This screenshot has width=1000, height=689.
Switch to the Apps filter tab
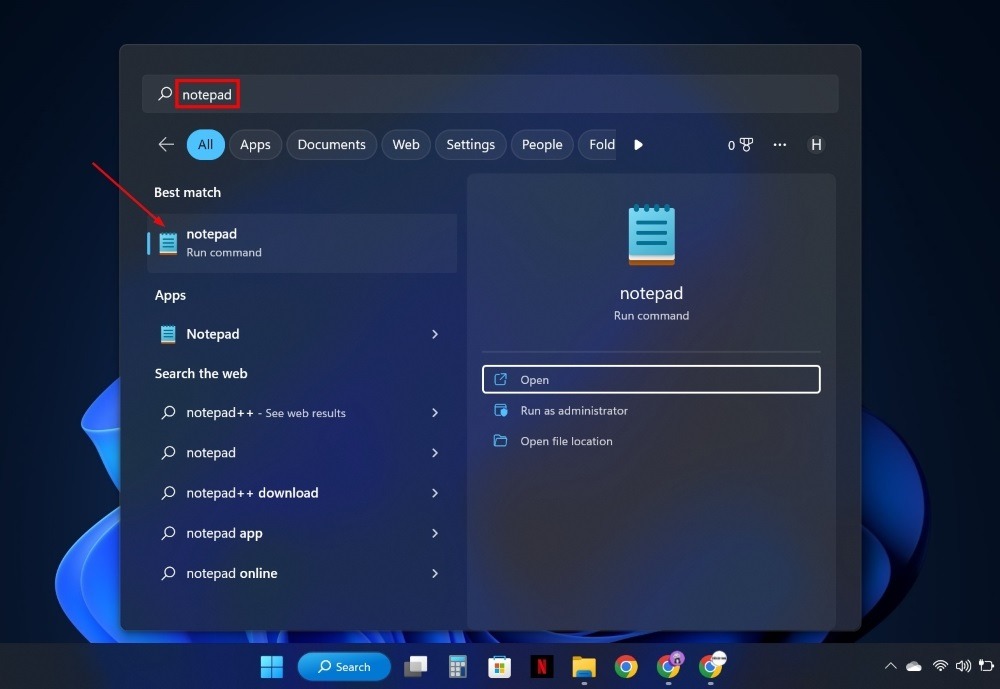[x=255, y=144]
